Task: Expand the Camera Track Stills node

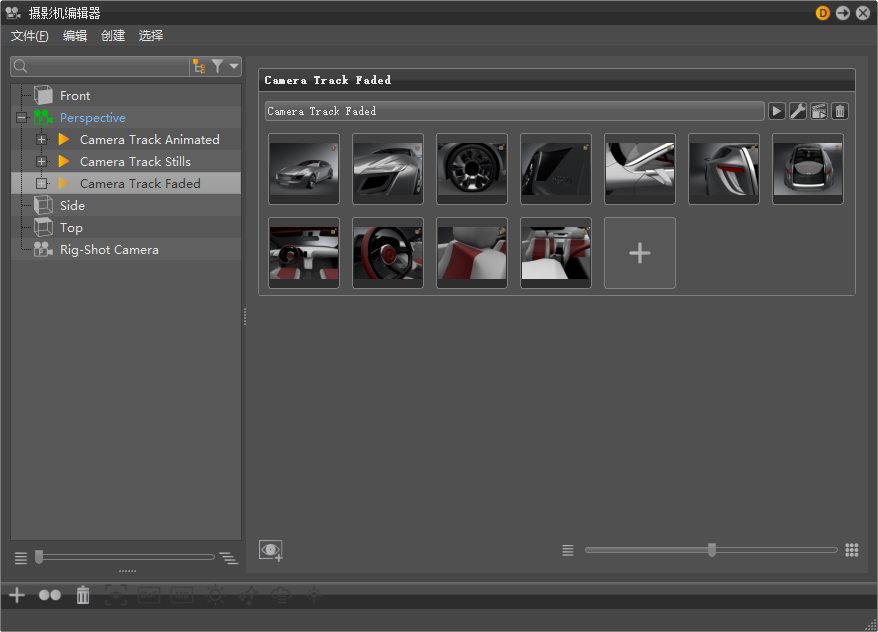Action: tap(41, 162)
